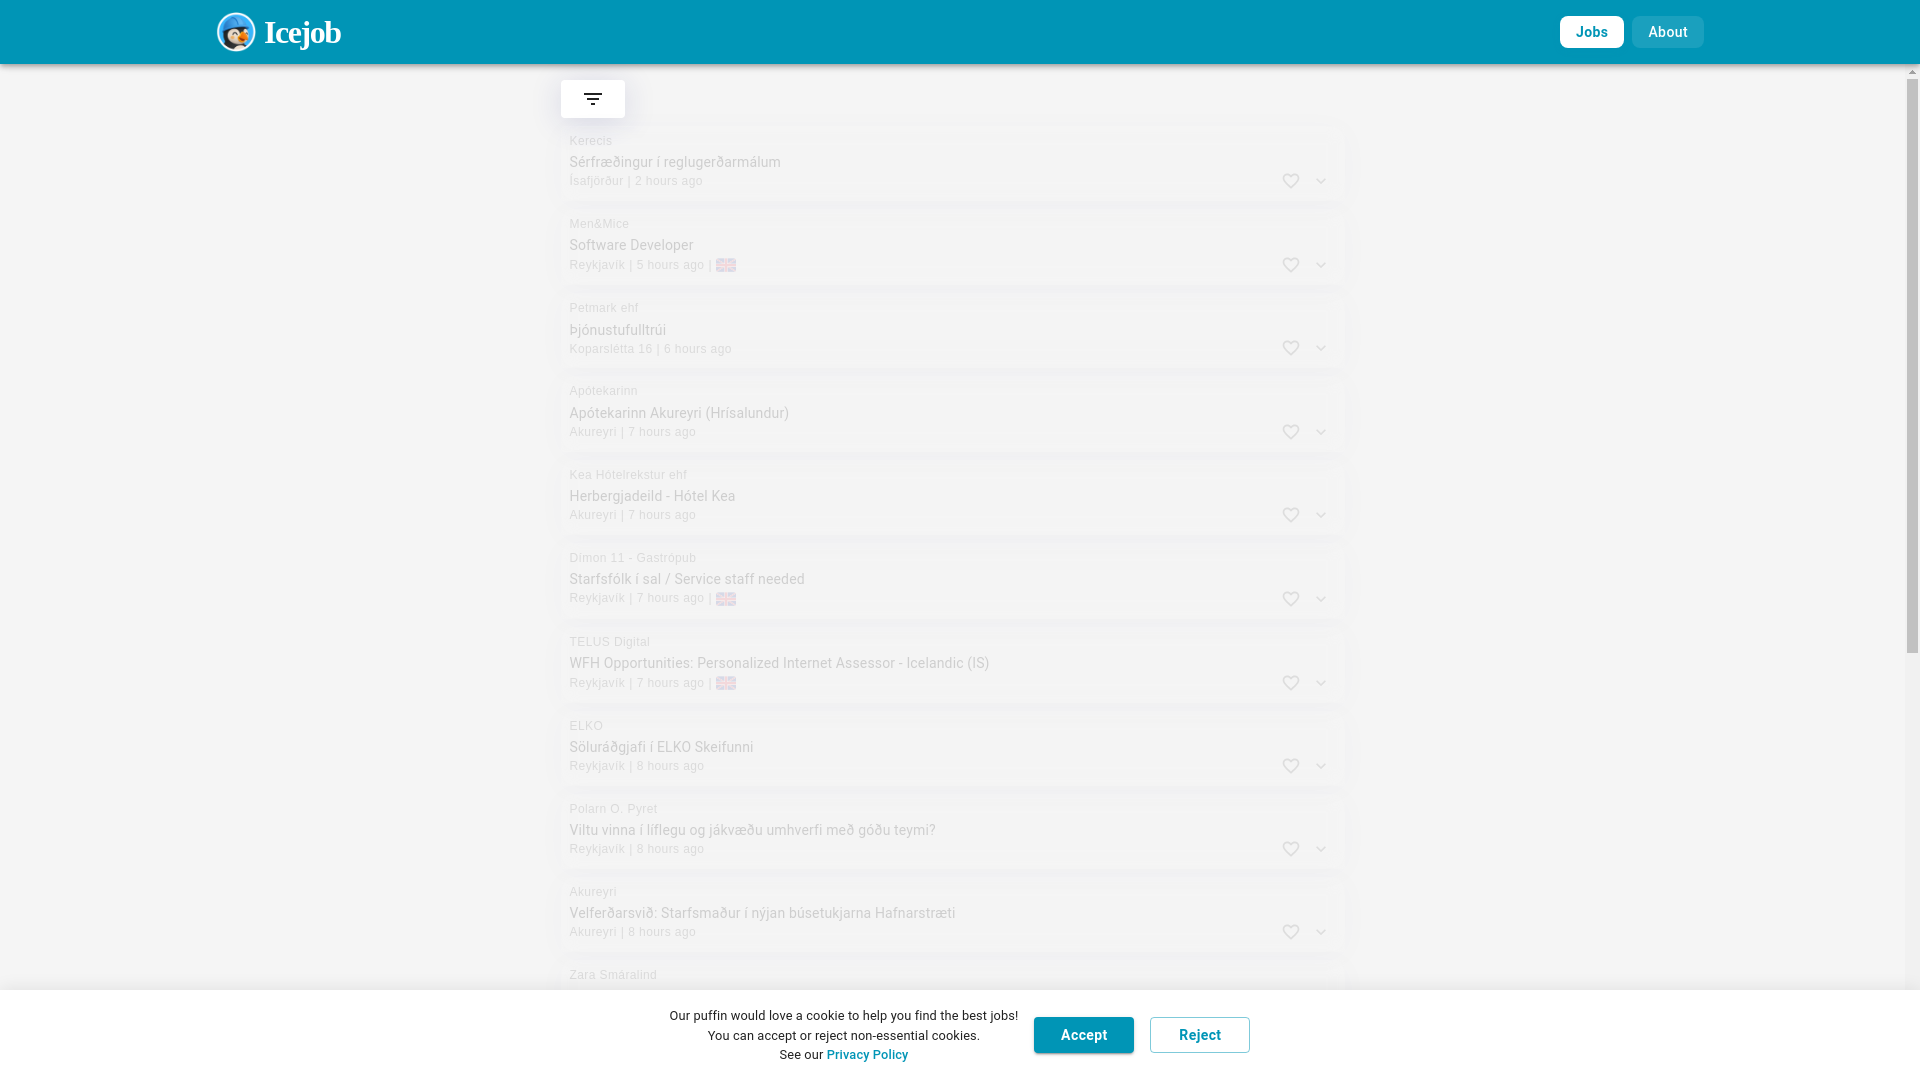Expand the TELUS Digital listing chevron
The height and width of the screenshot is (1080, 1920).
[x=1321, y=683]
